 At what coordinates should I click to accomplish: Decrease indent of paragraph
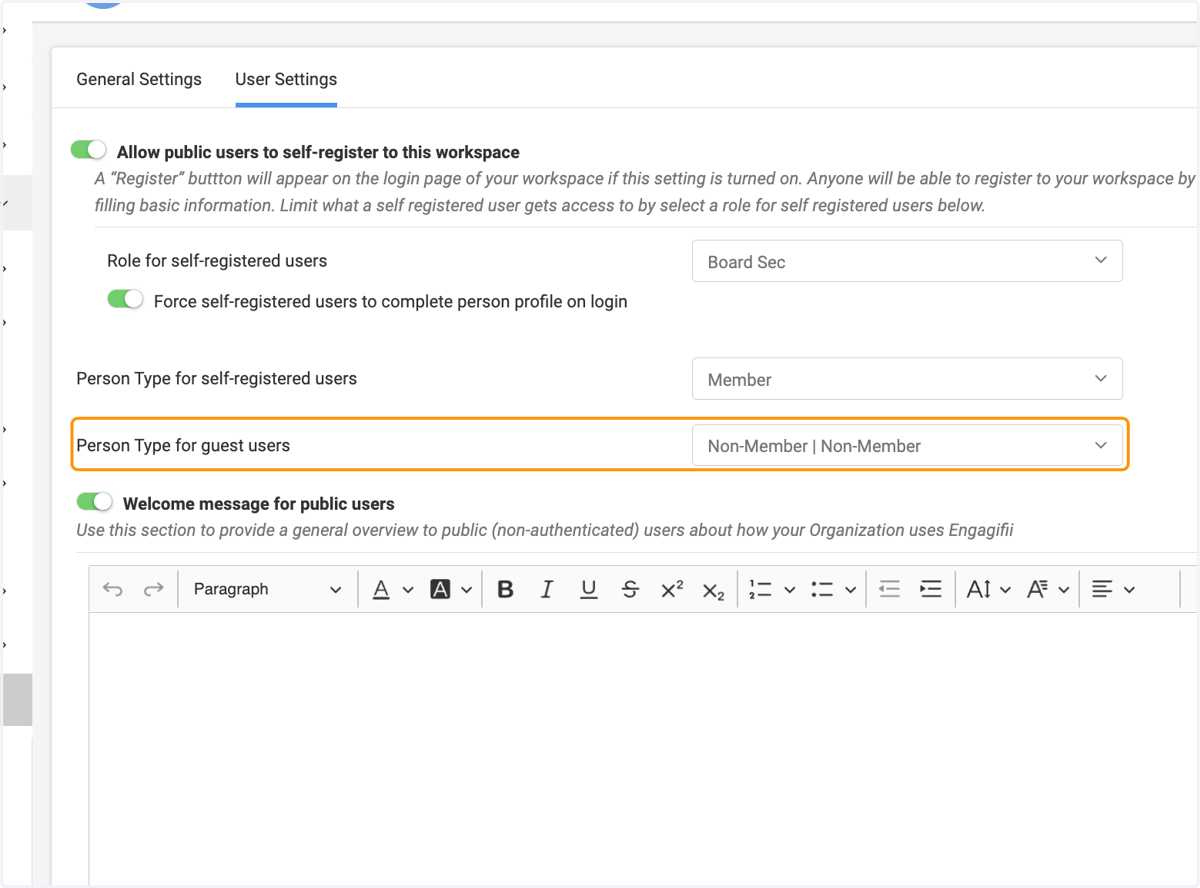(x=890, y=590)
